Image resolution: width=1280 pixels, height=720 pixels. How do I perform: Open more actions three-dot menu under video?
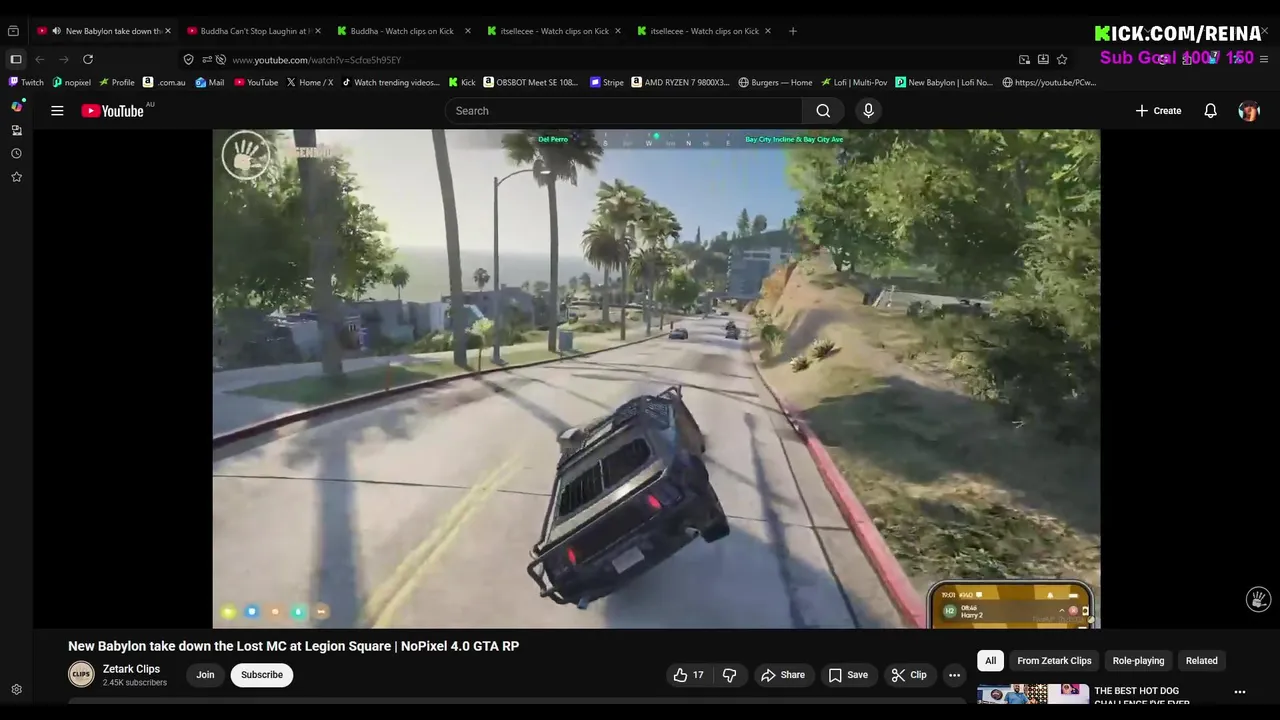pos(954,675)
